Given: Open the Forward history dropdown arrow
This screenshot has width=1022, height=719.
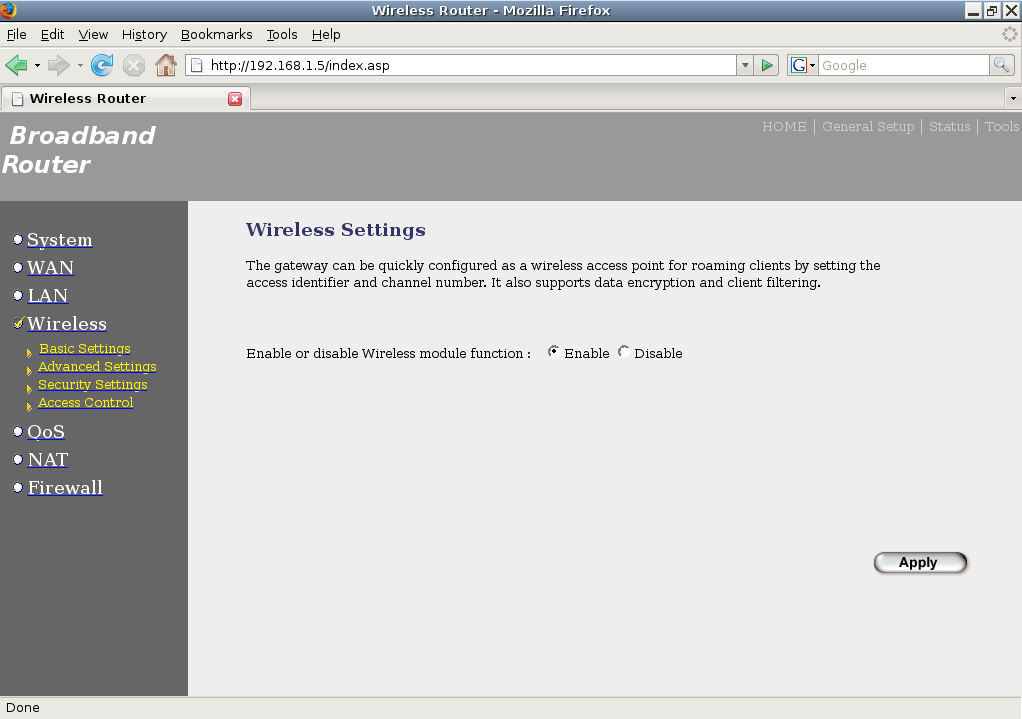Looking at the screenshot, I should [x=80, y=65].
